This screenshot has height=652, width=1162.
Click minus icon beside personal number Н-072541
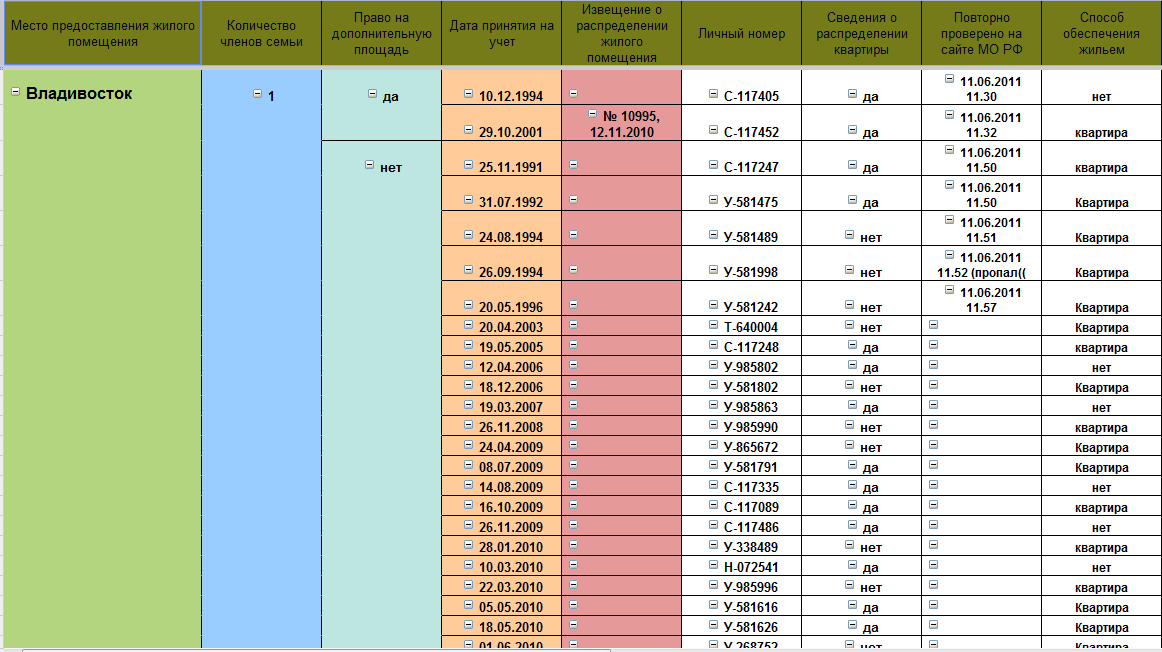[x=712, y=565]
